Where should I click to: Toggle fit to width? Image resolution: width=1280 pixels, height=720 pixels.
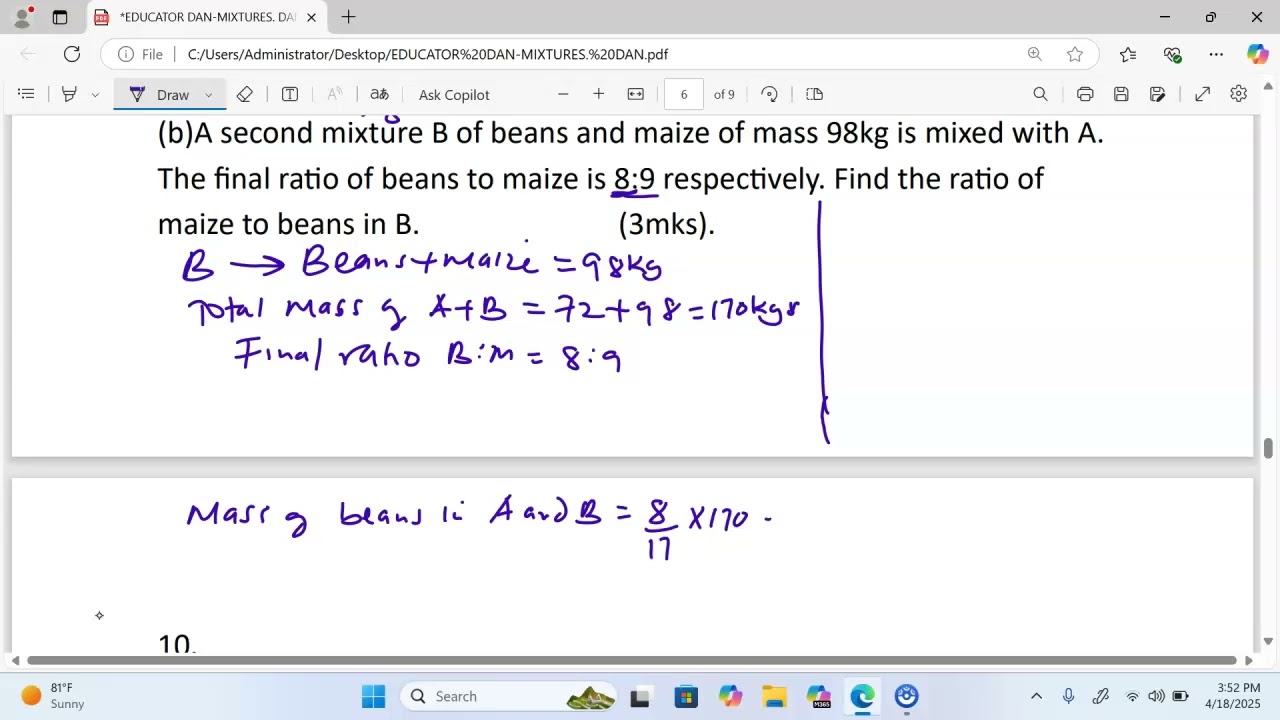[635, 94]
